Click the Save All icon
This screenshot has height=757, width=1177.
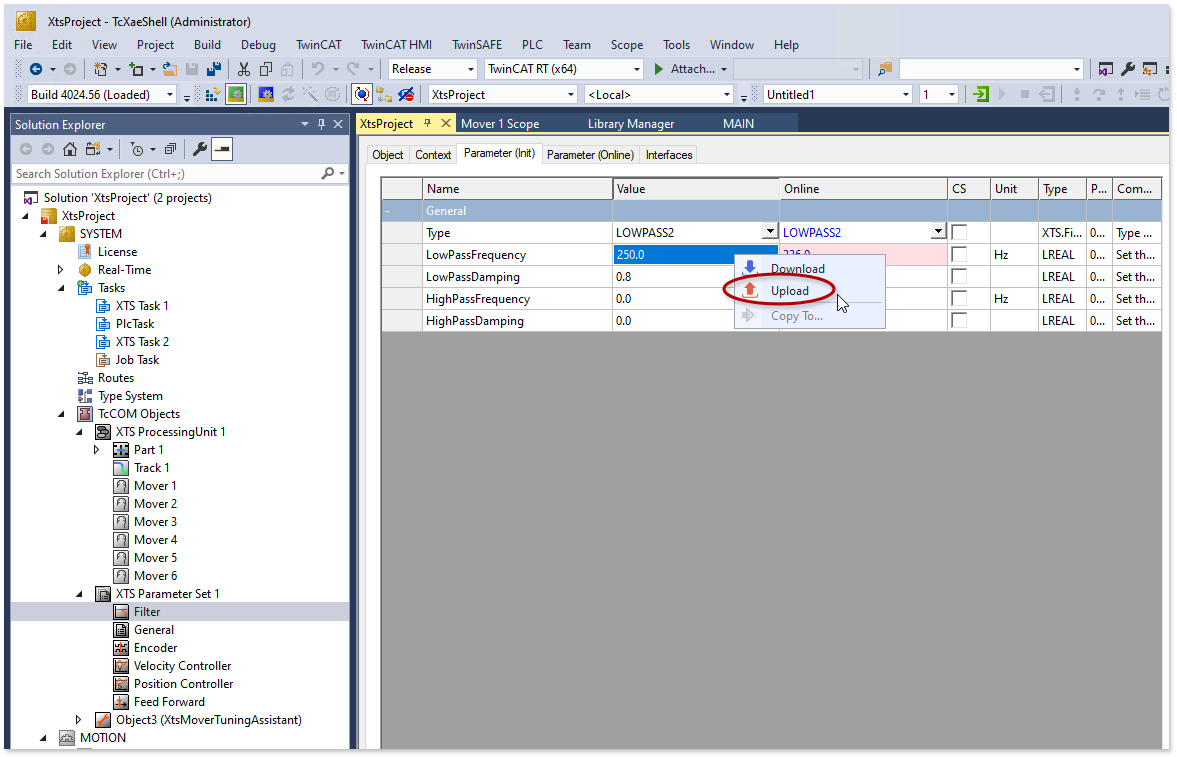(x=215, y=69)
